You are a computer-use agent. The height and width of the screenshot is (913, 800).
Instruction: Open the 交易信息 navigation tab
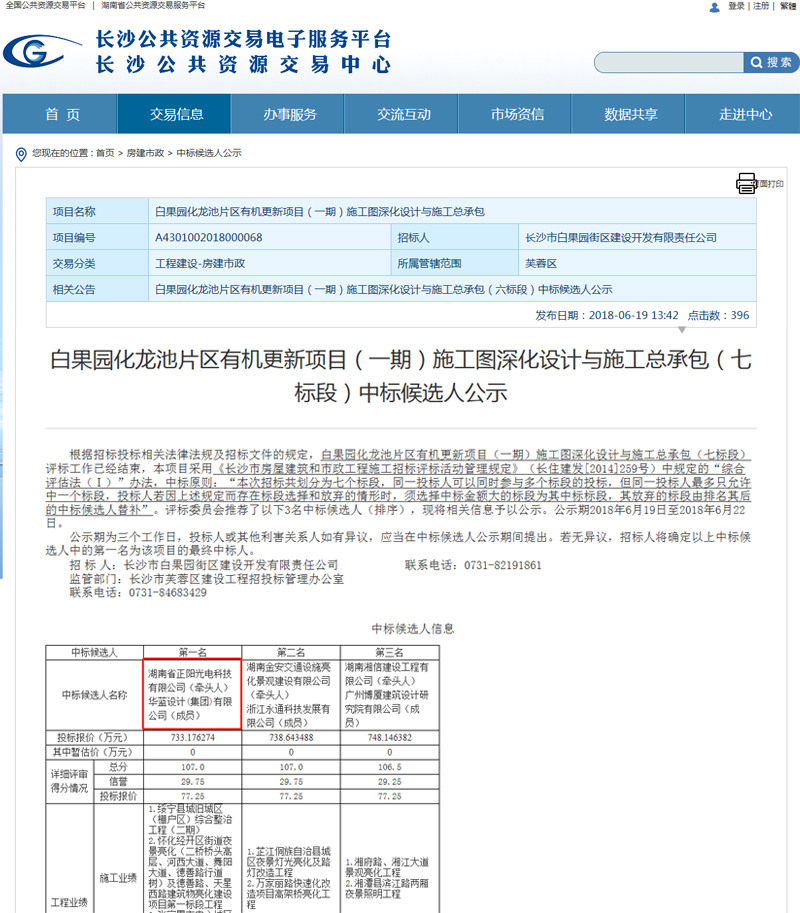[x=176, y=115]
